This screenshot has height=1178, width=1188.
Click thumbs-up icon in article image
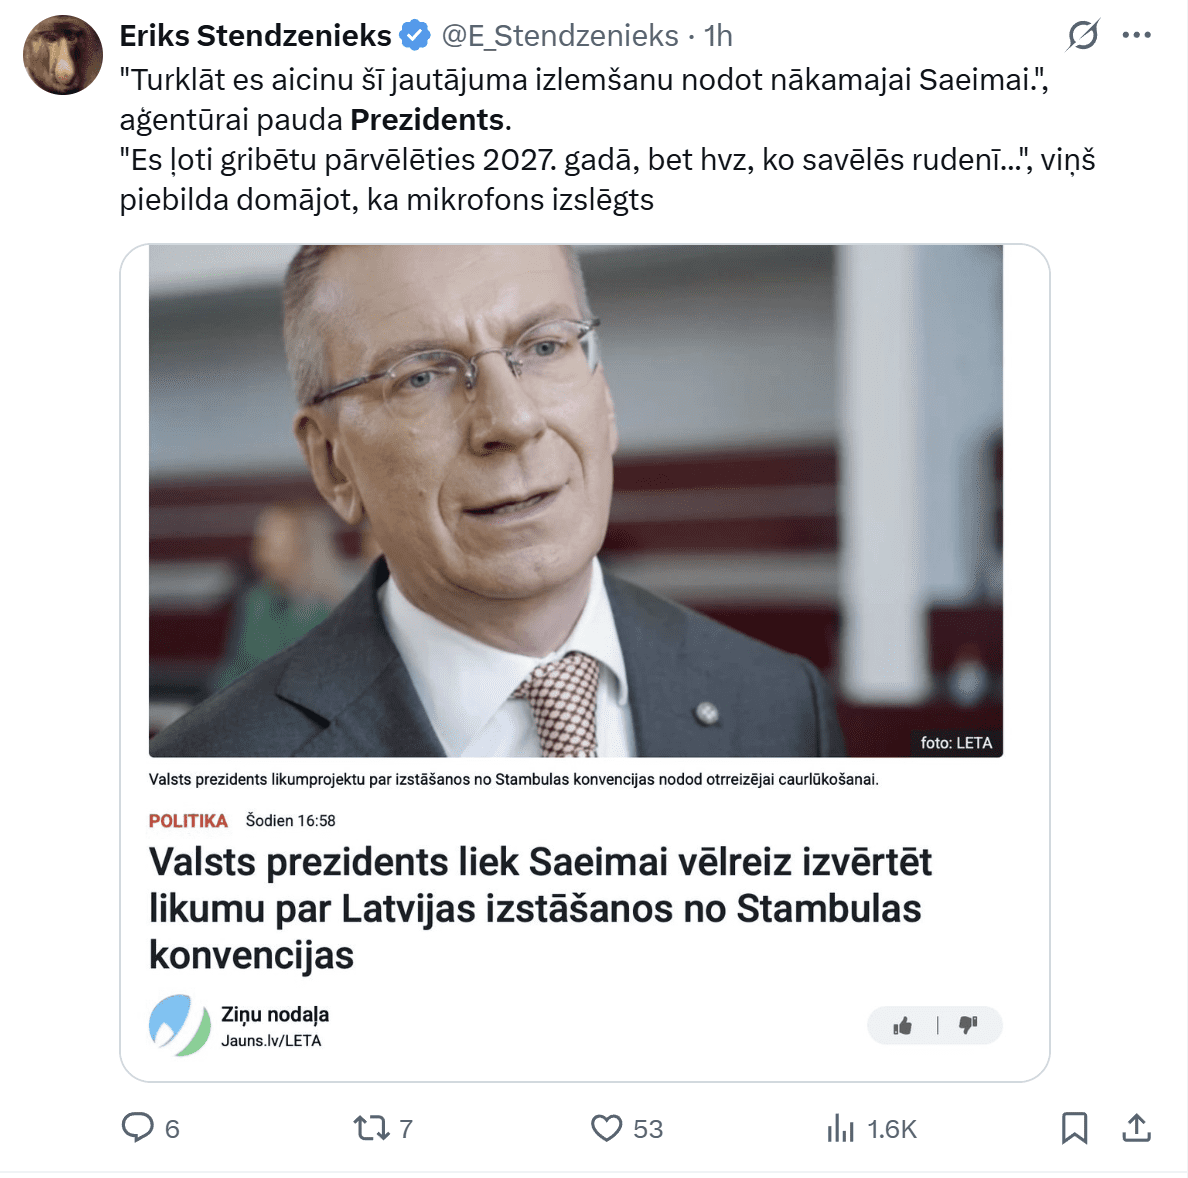(x=902, y=1026)
